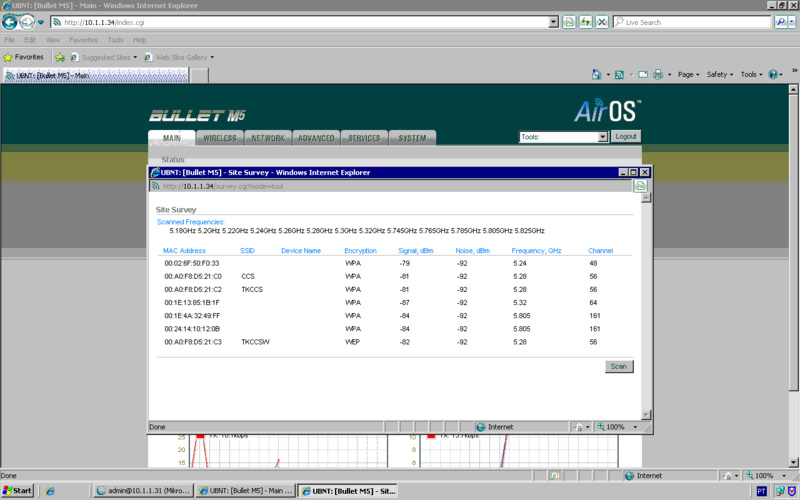Click the Compatibility View icon beside address bar
The height and width of the screenshot is (500, 800).
click(569, 22)
